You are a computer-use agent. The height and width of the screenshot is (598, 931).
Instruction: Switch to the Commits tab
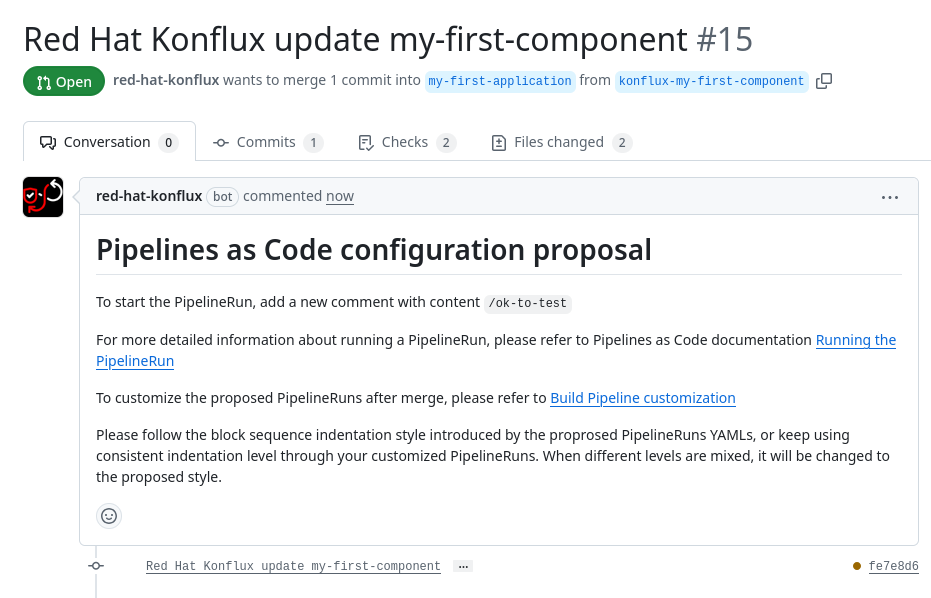click(268, 142)
